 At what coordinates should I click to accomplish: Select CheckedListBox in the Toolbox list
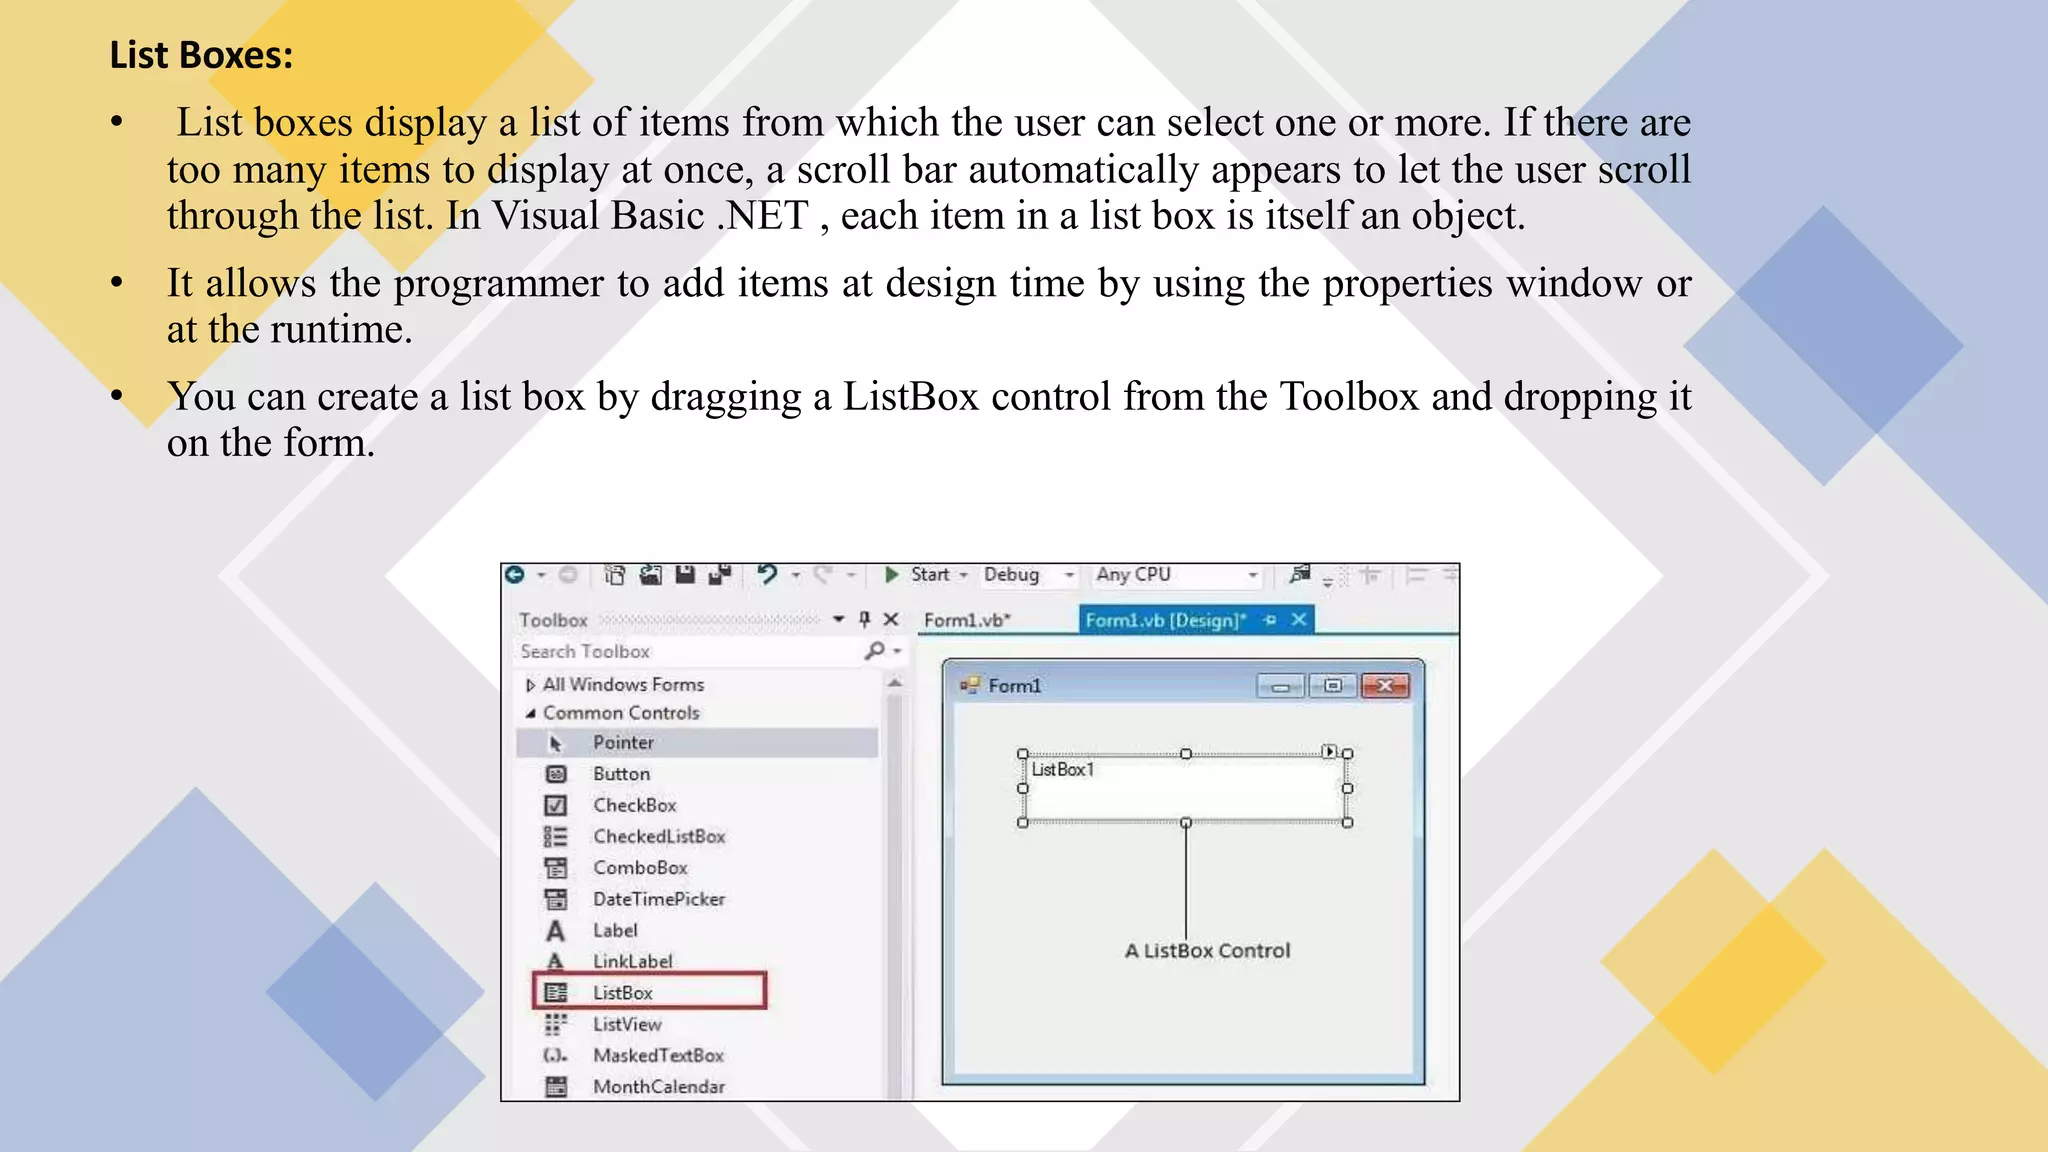659,837
